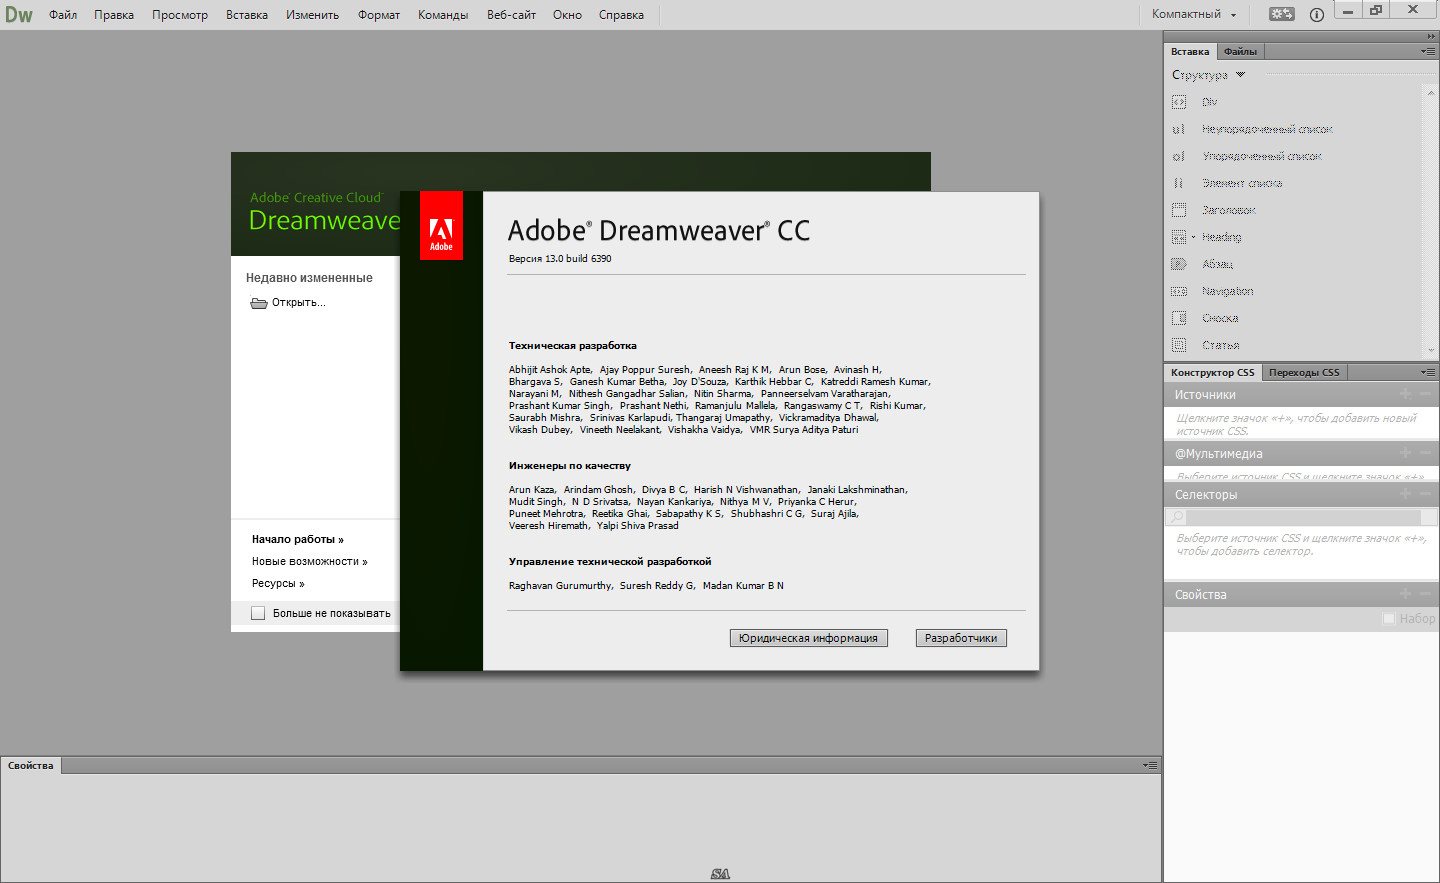1440x883 pixels.
Task: Insert Неупорядоченный список (ul) element
Action: (x=1252, y=129)
